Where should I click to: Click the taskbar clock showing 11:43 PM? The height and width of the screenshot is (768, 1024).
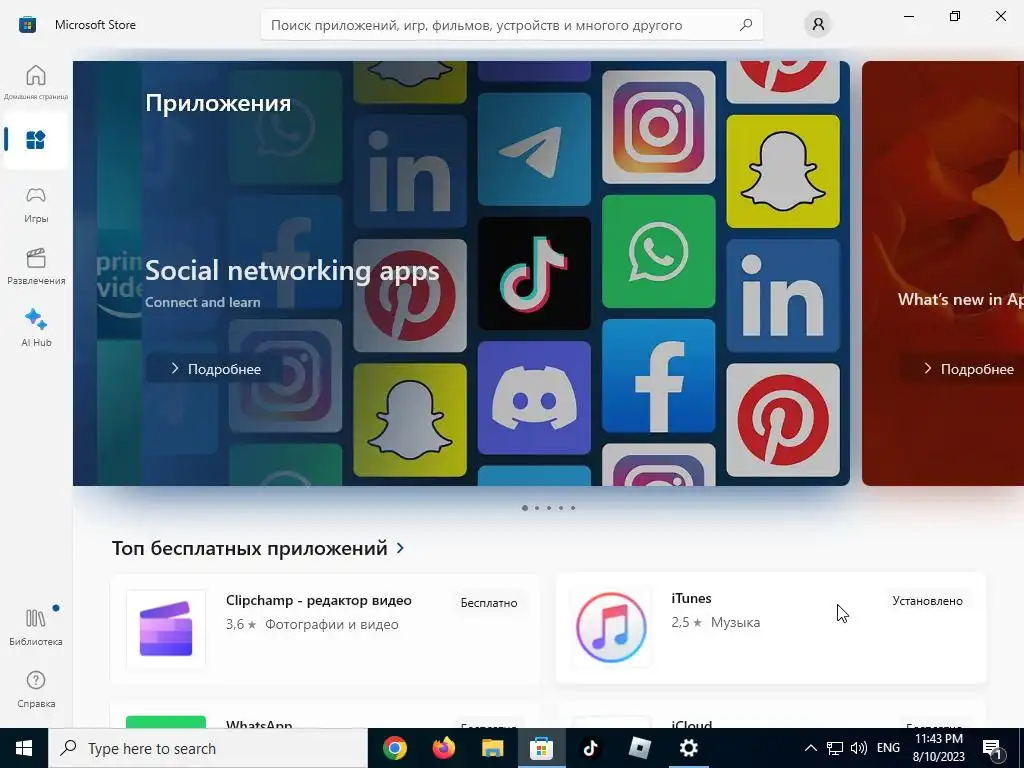coord(938,748)
